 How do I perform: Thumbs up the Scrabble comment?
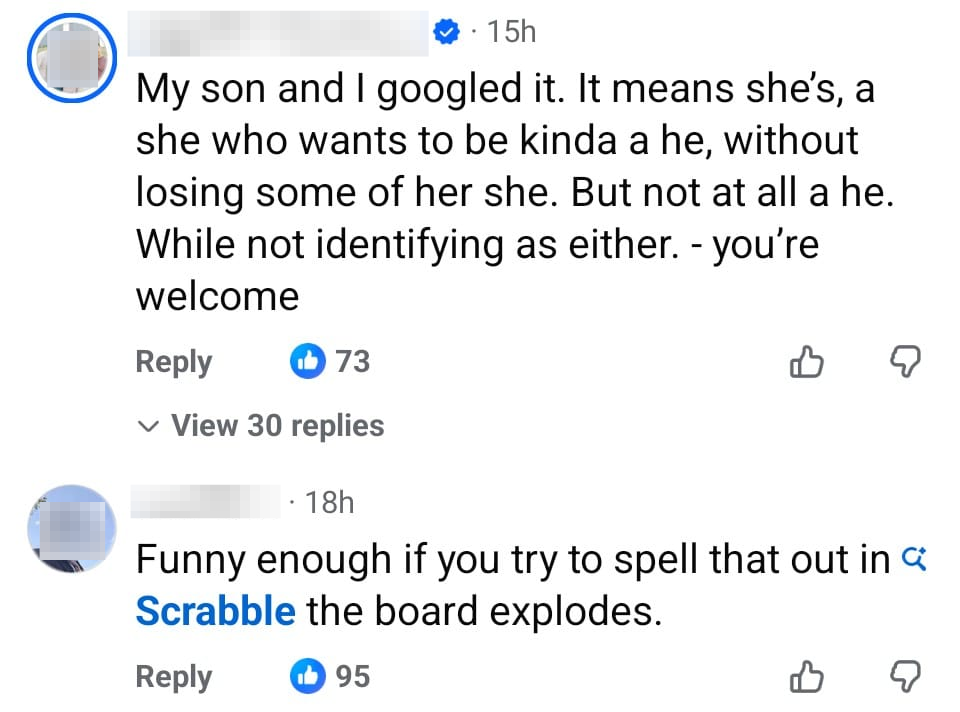[x=806, y=677]
